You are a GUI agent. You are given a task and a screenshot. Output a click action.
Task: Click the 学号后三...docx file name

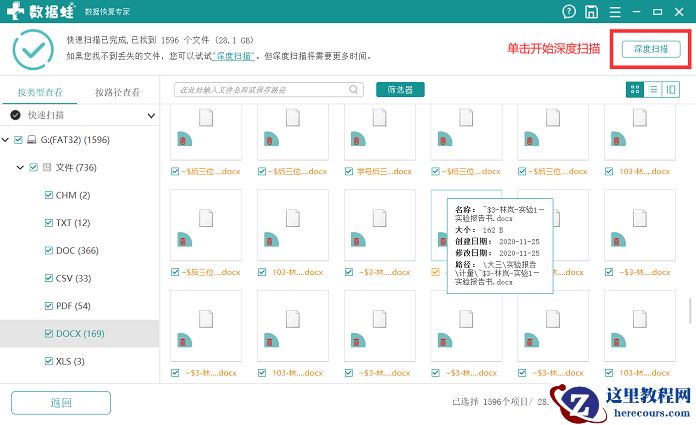384,171
